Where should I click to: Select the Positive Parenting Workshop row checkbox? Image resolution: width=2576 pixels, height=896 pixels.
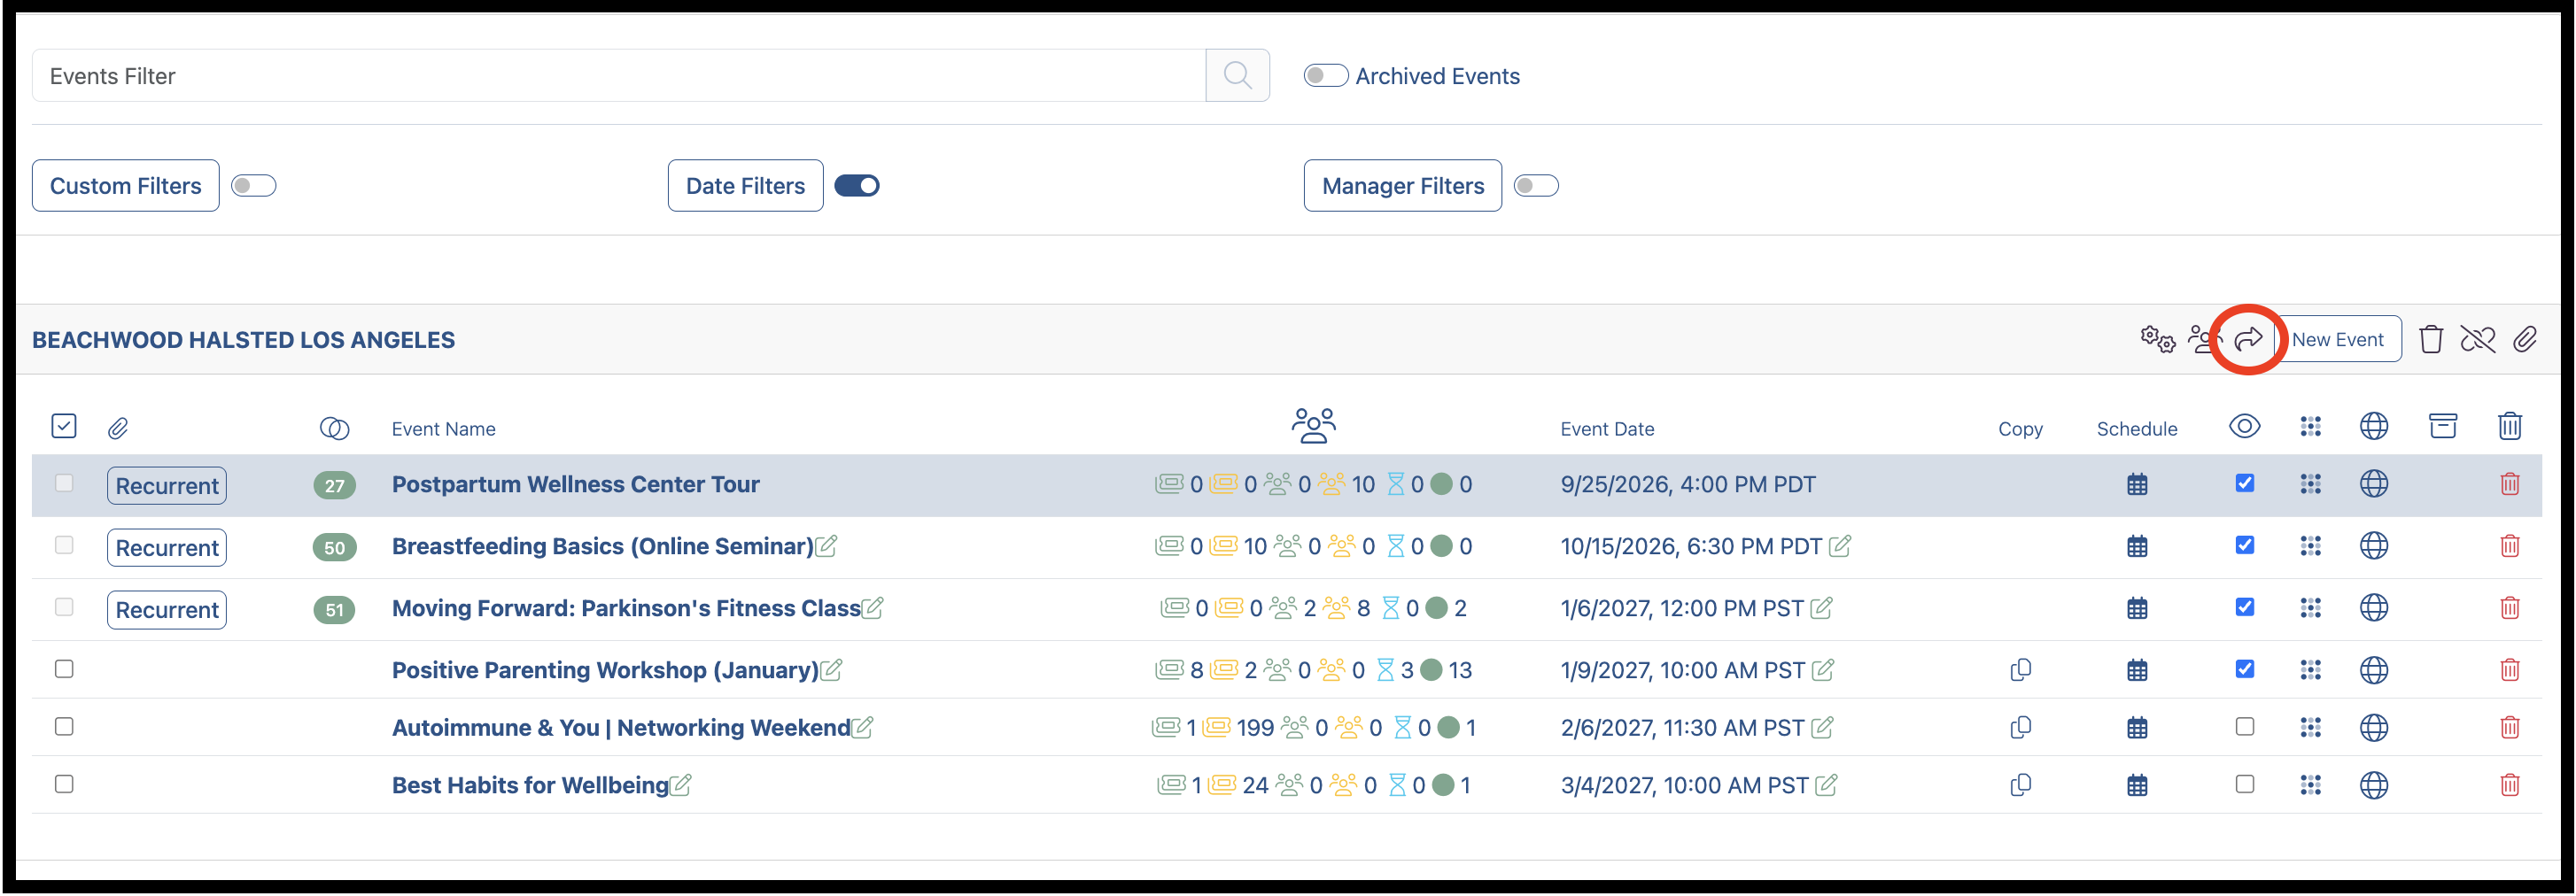64,668
